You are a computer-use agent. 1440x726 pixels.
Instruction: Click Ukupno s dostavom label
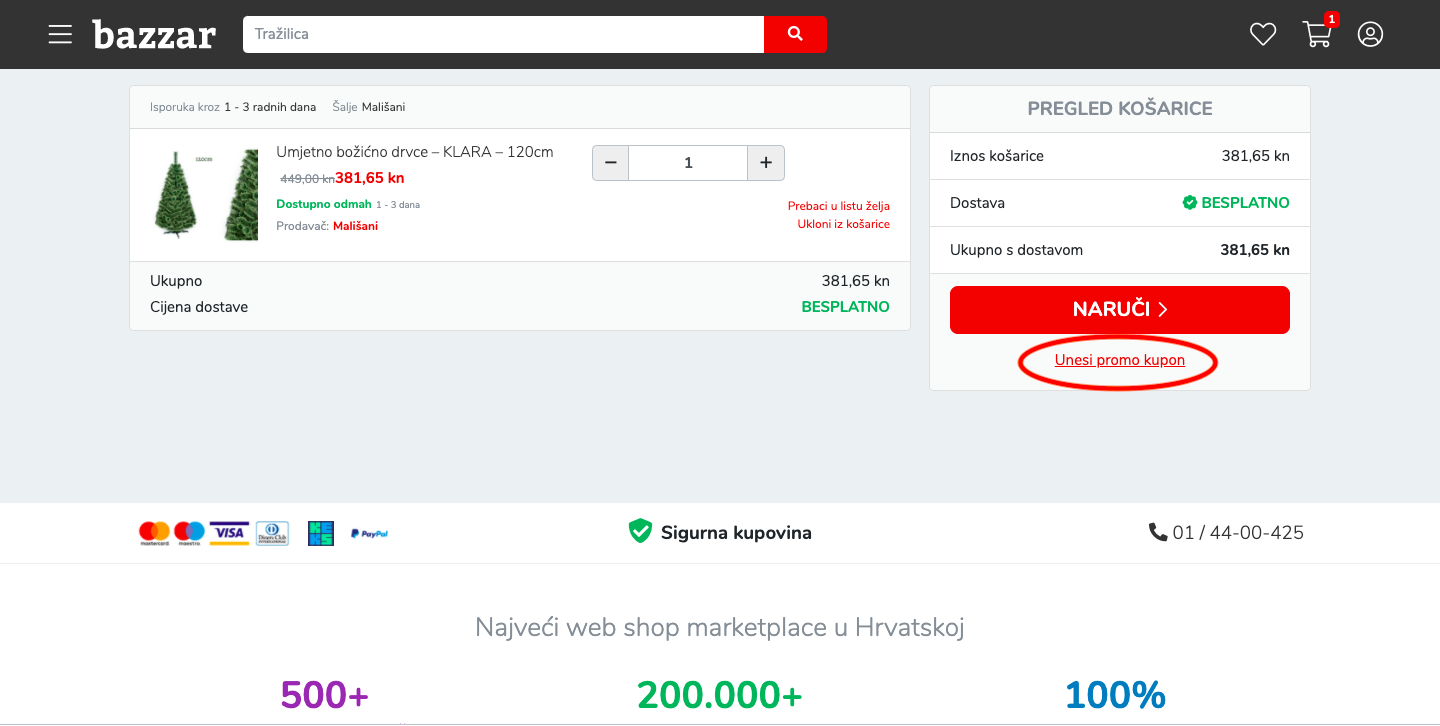(x=1016, y=250)
